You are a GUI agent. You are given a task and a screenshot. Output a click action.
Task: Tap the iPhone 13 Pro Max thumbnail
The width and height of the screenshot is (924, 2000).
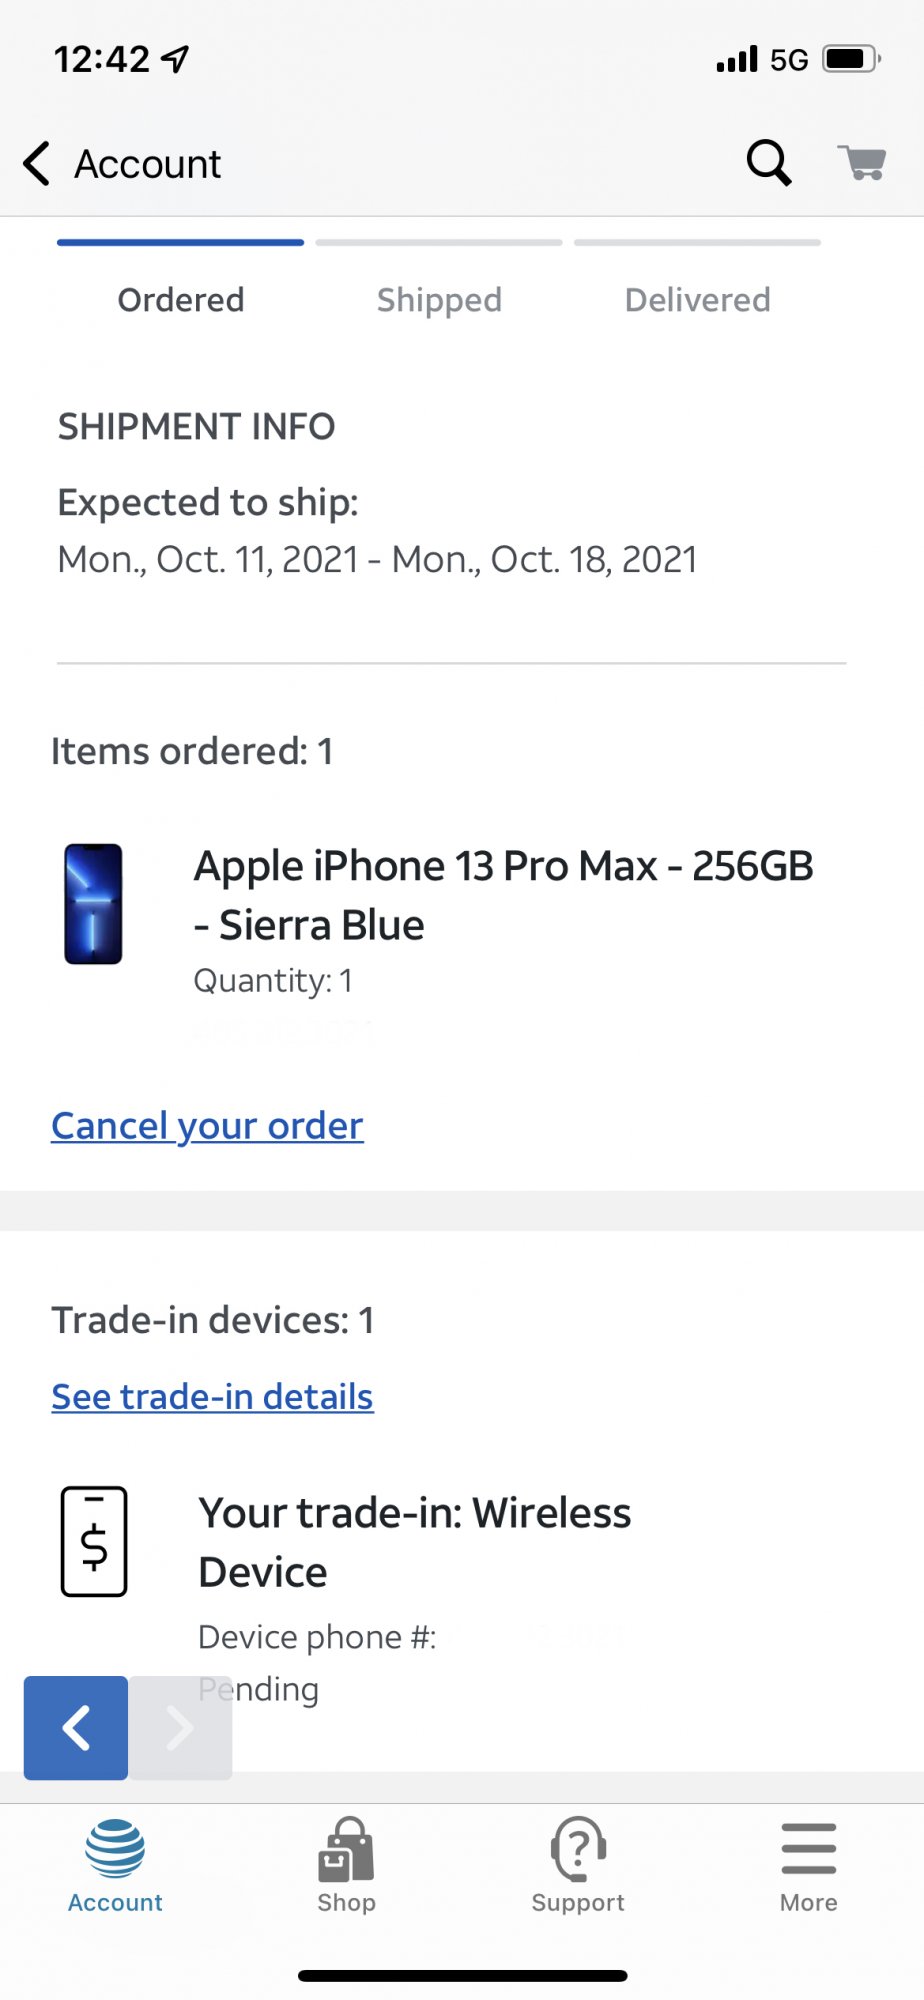tap(94, 904)
